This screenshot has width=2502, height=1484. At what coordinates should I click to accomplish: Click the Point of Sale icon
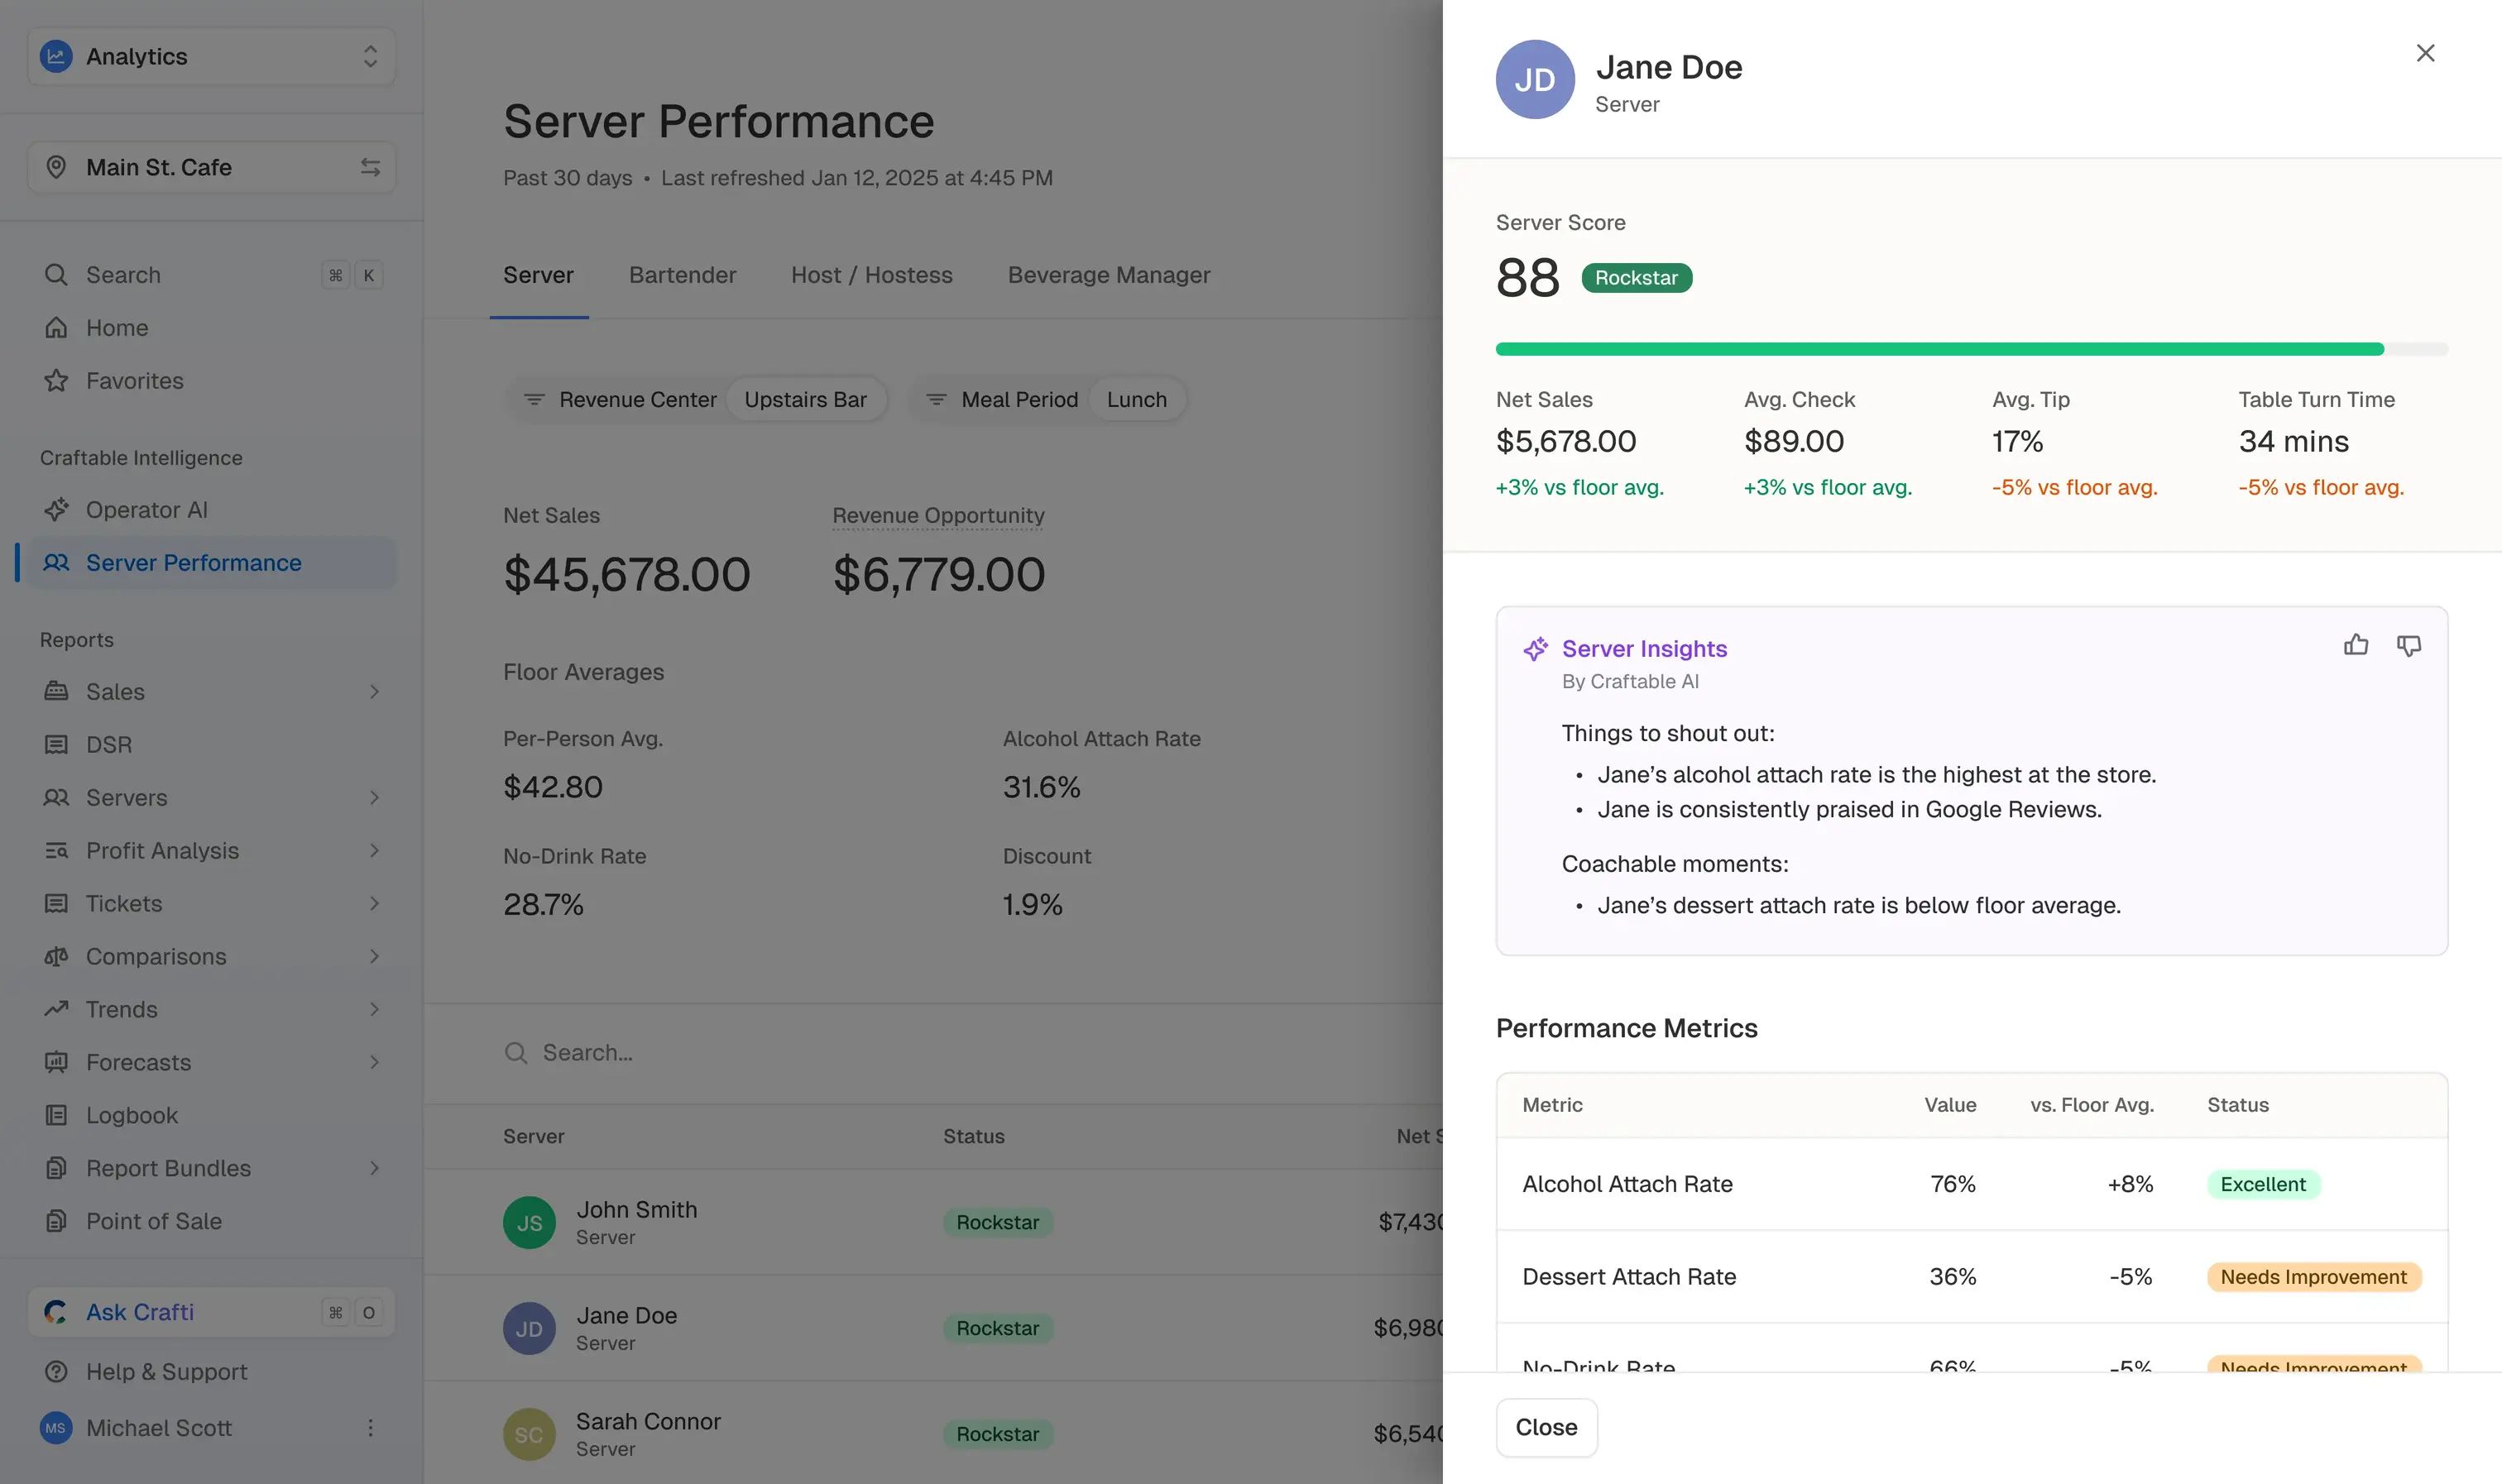coord(56,1221)
